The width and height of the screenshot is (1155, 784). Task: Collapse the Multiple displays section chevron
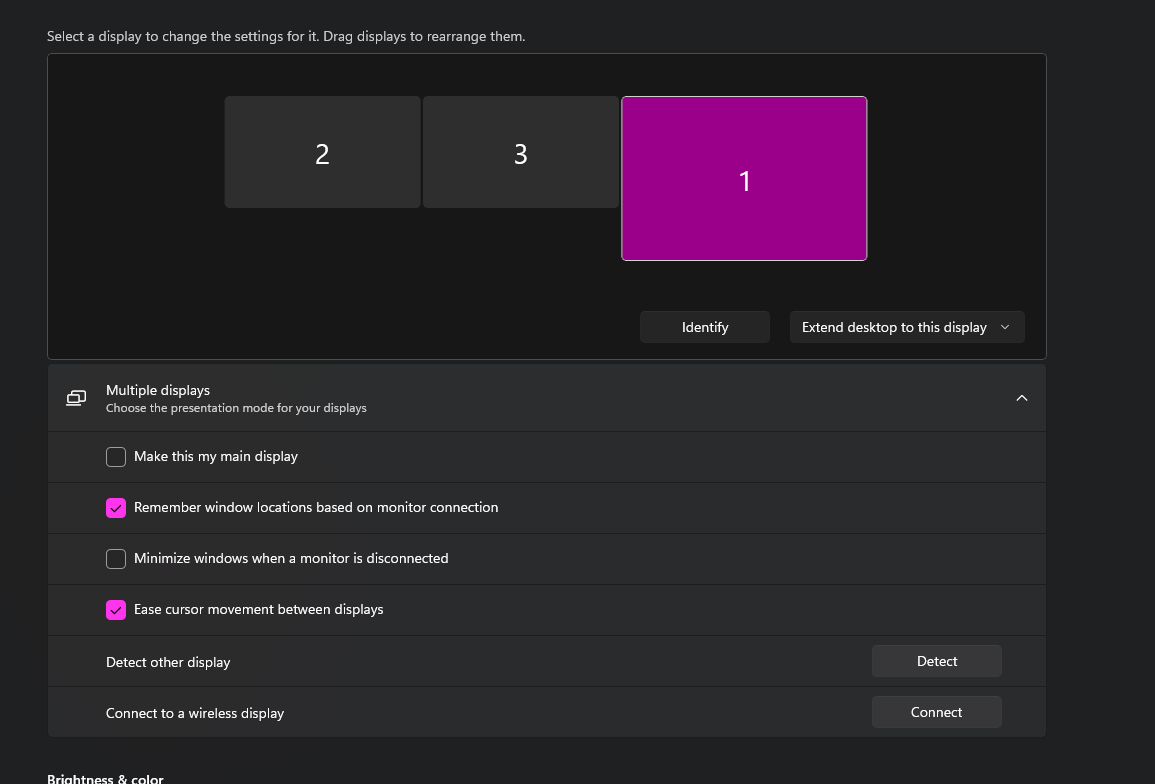coord(1022,398)
